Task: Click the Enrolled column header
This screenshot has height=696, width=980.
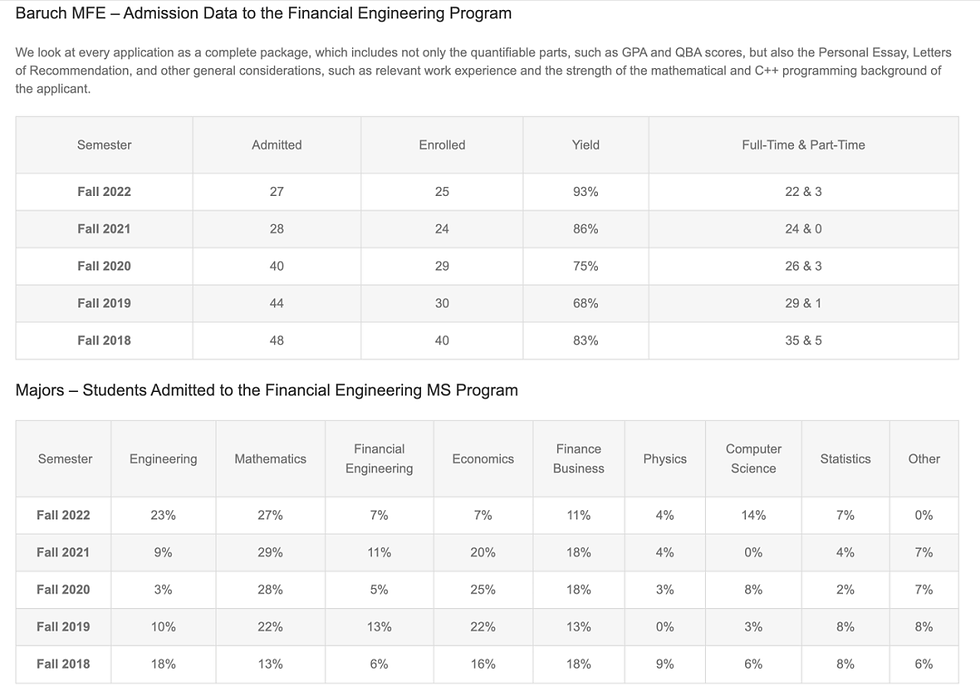Action: 442,145
